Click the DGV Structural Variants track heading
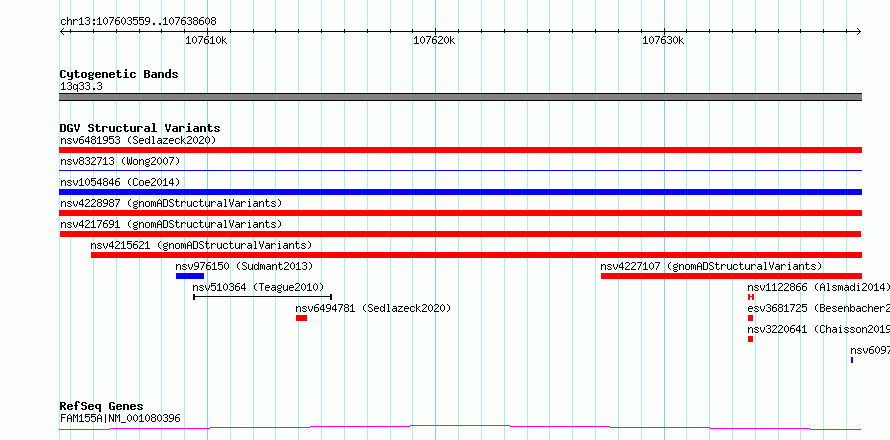This screenshot has height=440, width=890. tap(140, 128)
